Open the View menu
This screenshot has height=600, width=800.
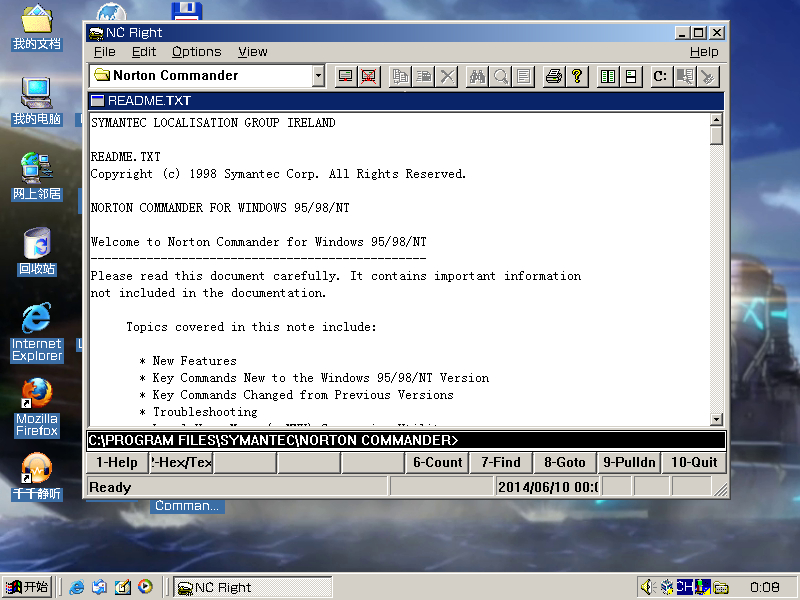pyautogui.click(x=253, y=52)
